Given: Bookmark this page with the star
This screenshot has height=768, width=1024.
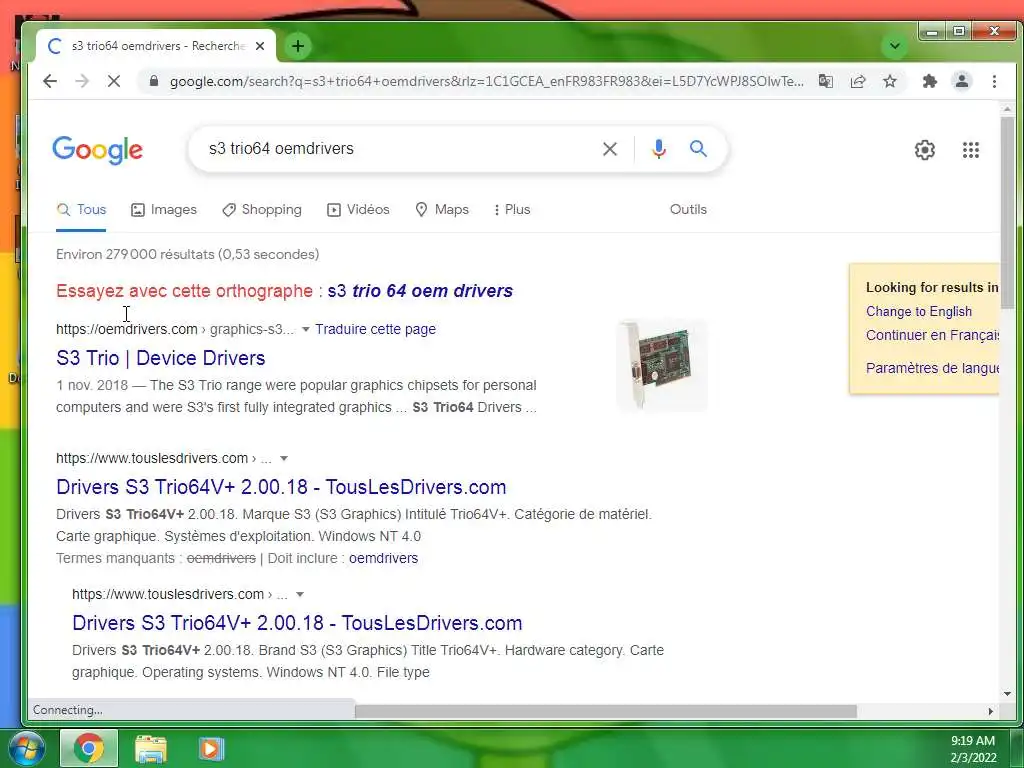Looking at the screenshot, I should (889, 81).
